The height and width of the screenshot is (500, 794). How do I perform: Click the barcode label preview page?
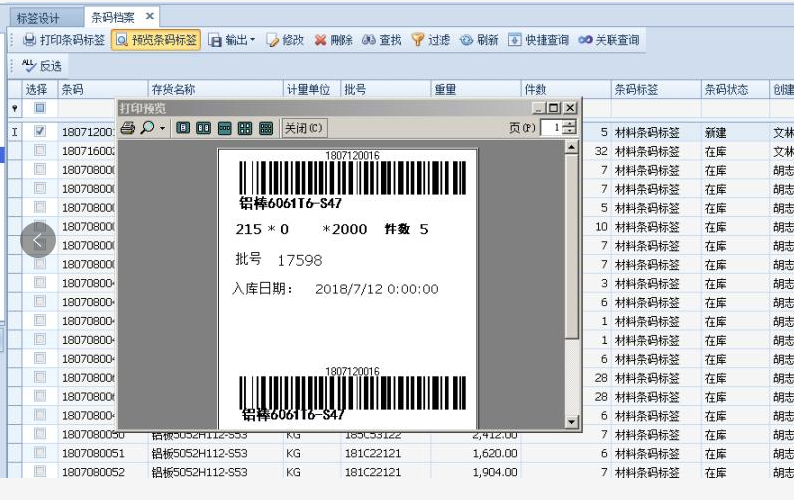coord(348,289)
